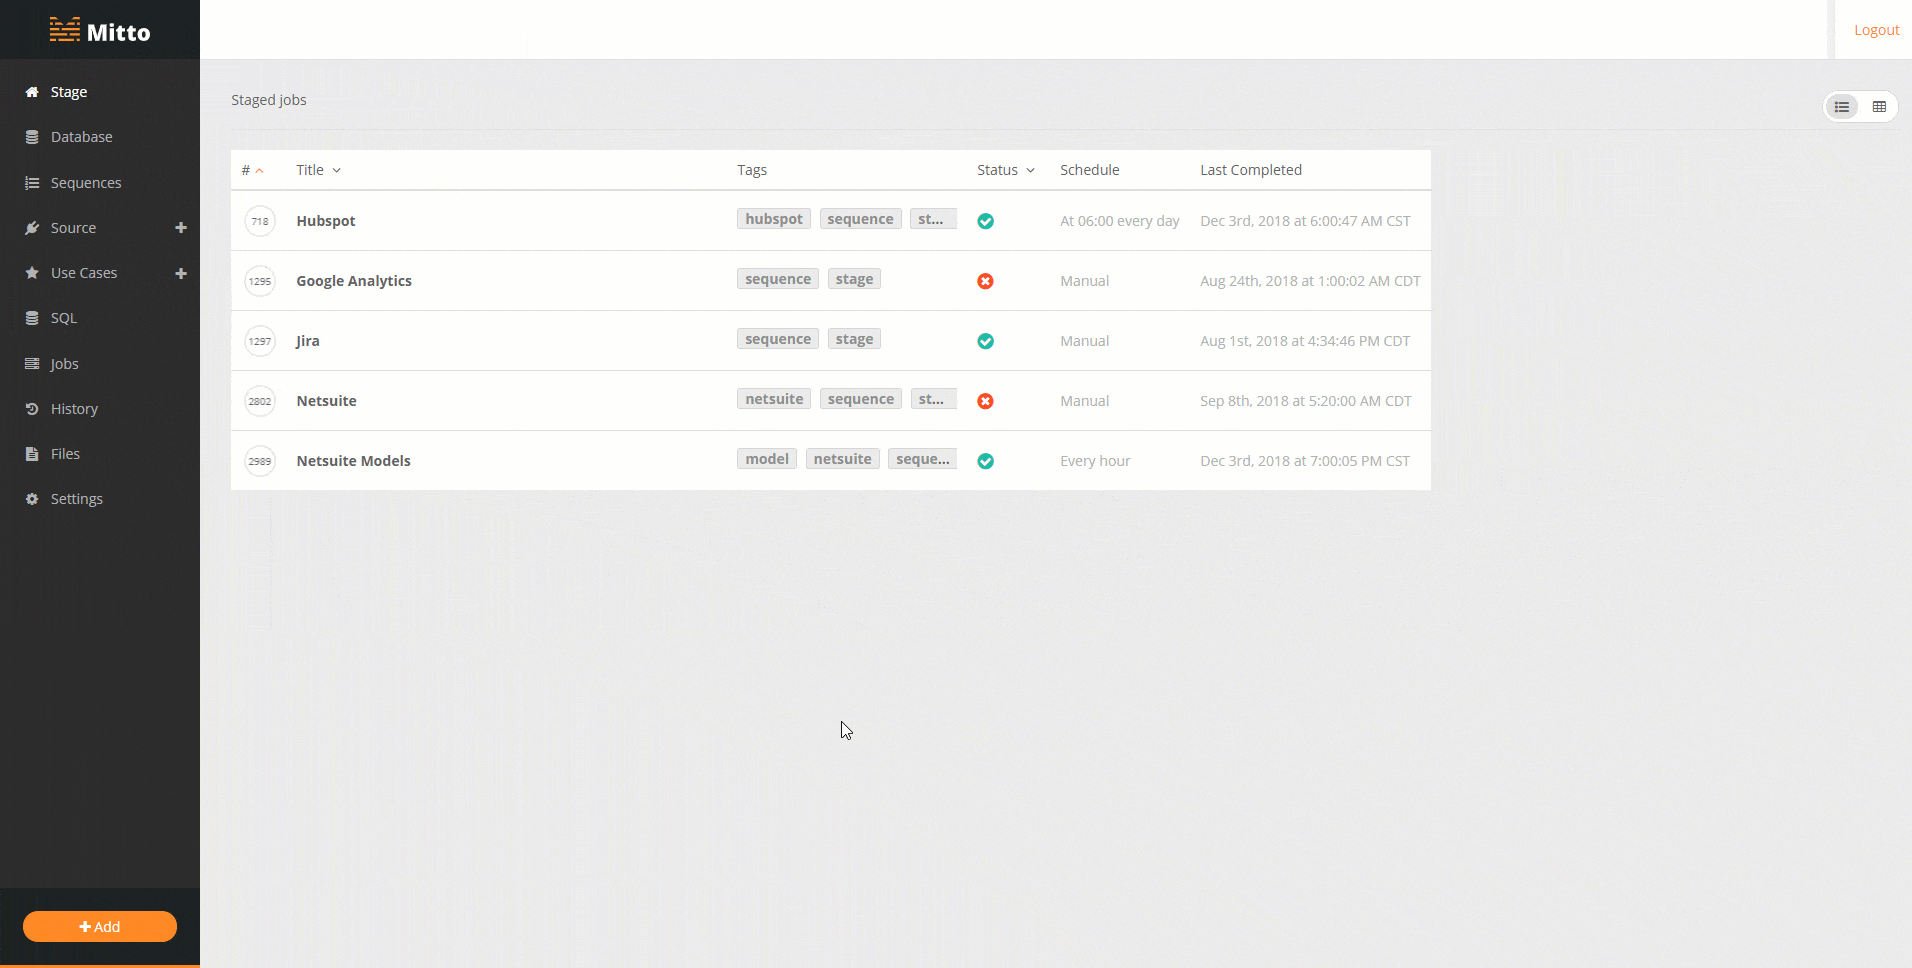
Task: Click the Files document icon
Action: pos(32,454)
